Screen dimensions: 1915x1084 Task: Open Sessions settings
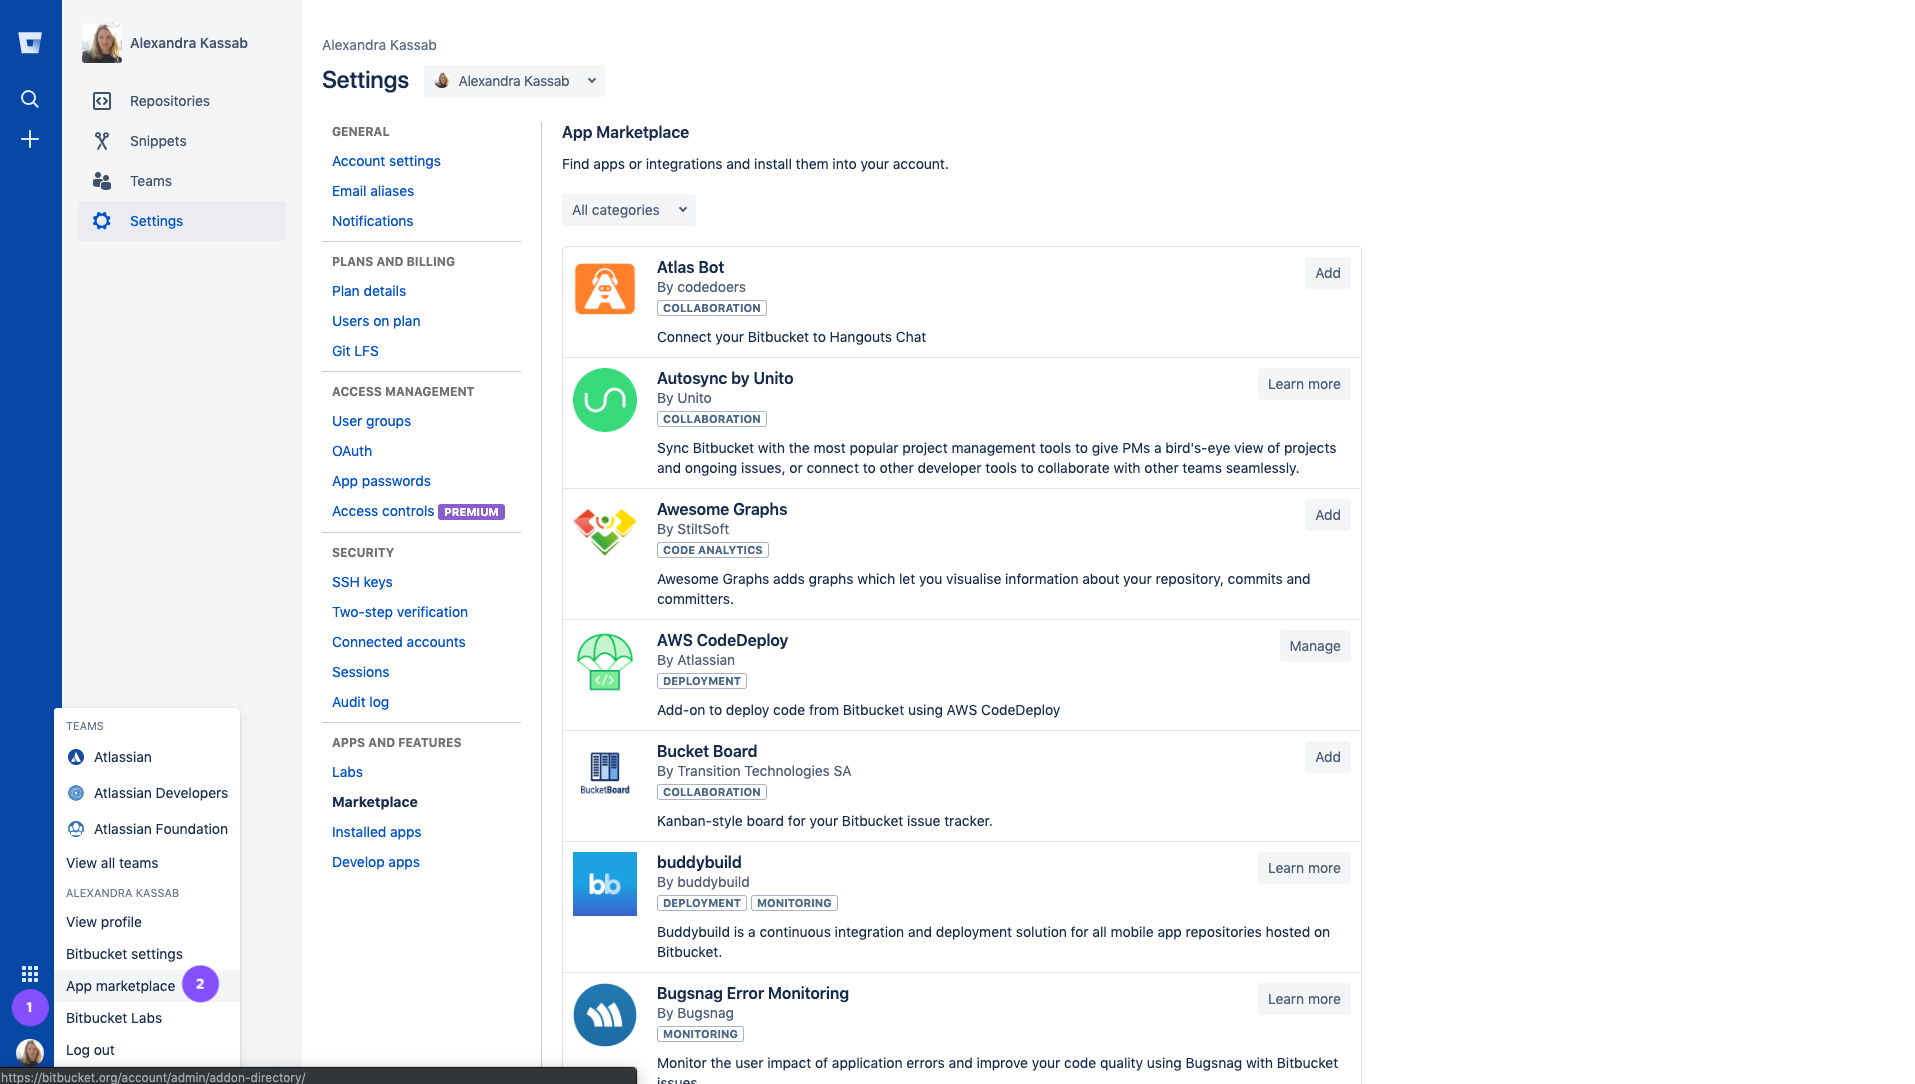[x=360, y=672]
